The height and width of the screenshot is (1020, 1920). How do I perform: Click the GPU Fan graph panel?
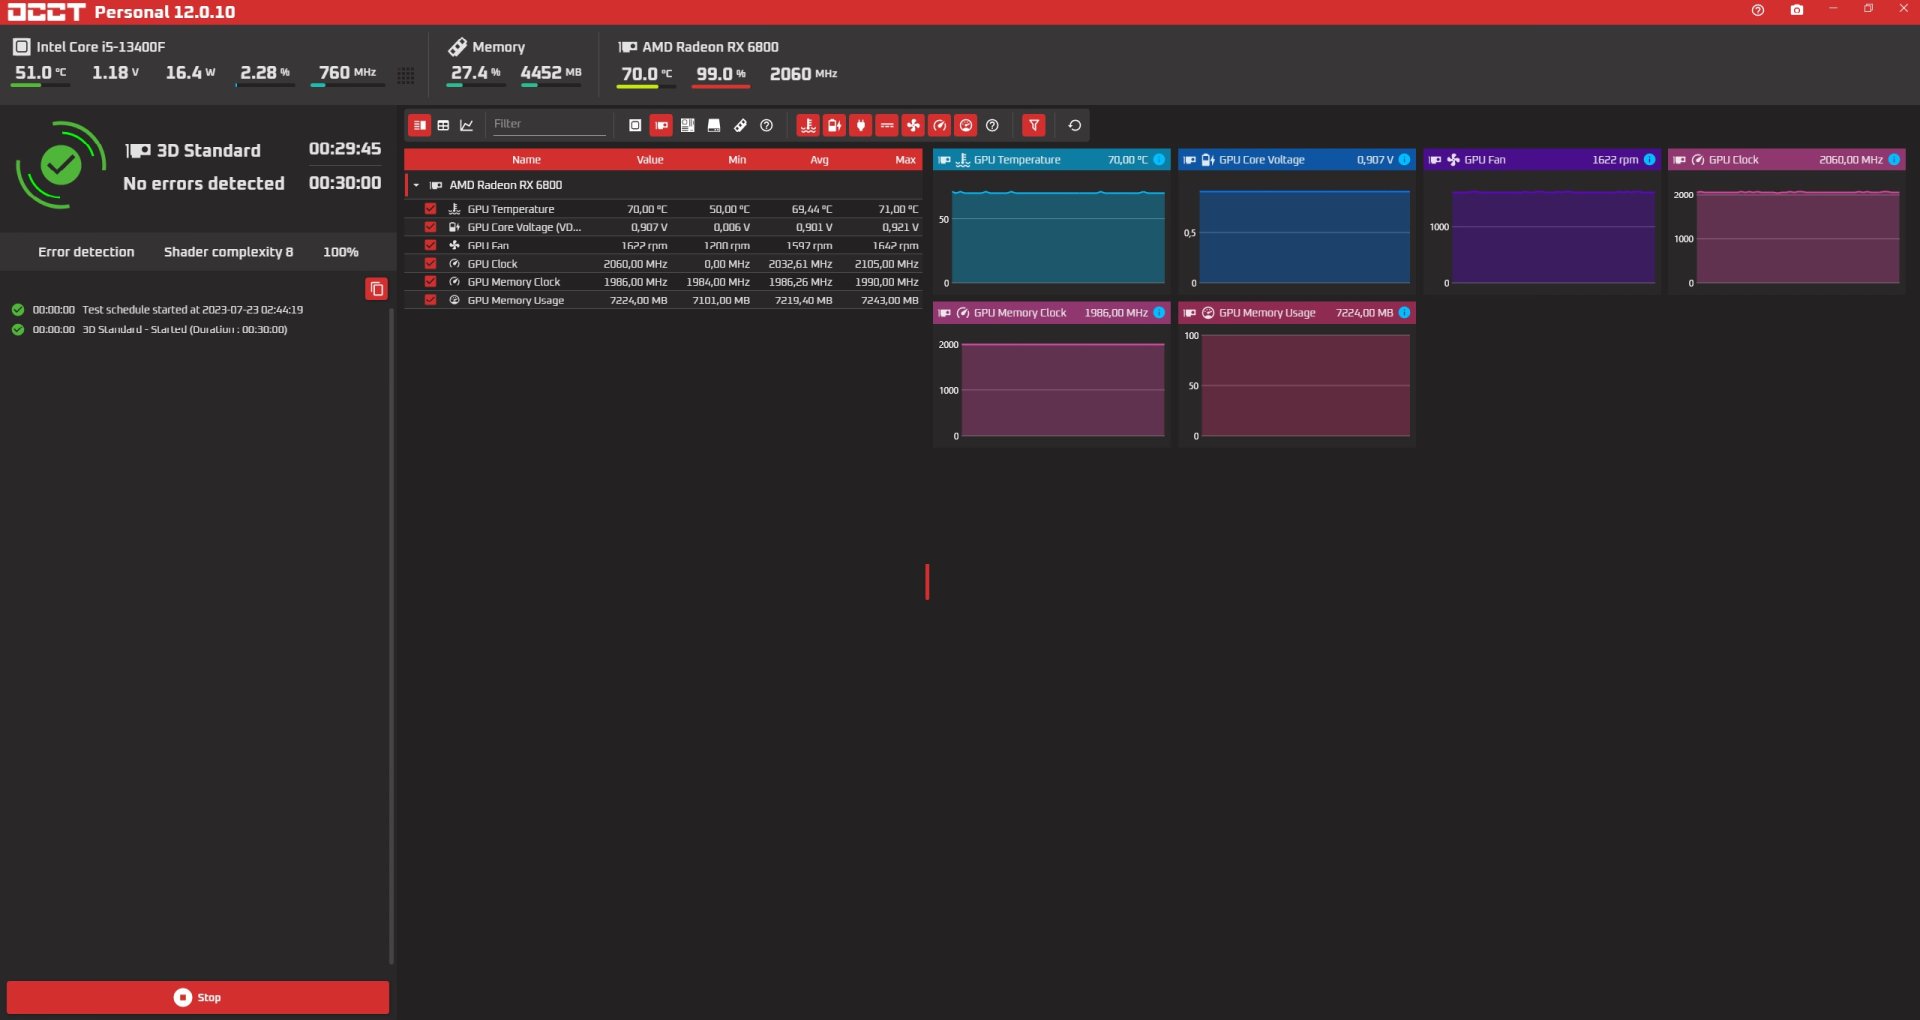(1542, 221)
